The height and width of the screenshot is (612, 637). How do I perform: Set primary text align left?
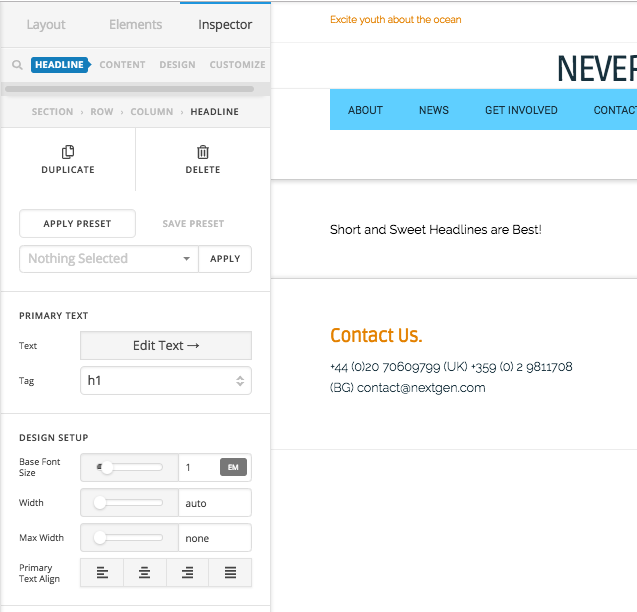(x=102, y=573)
